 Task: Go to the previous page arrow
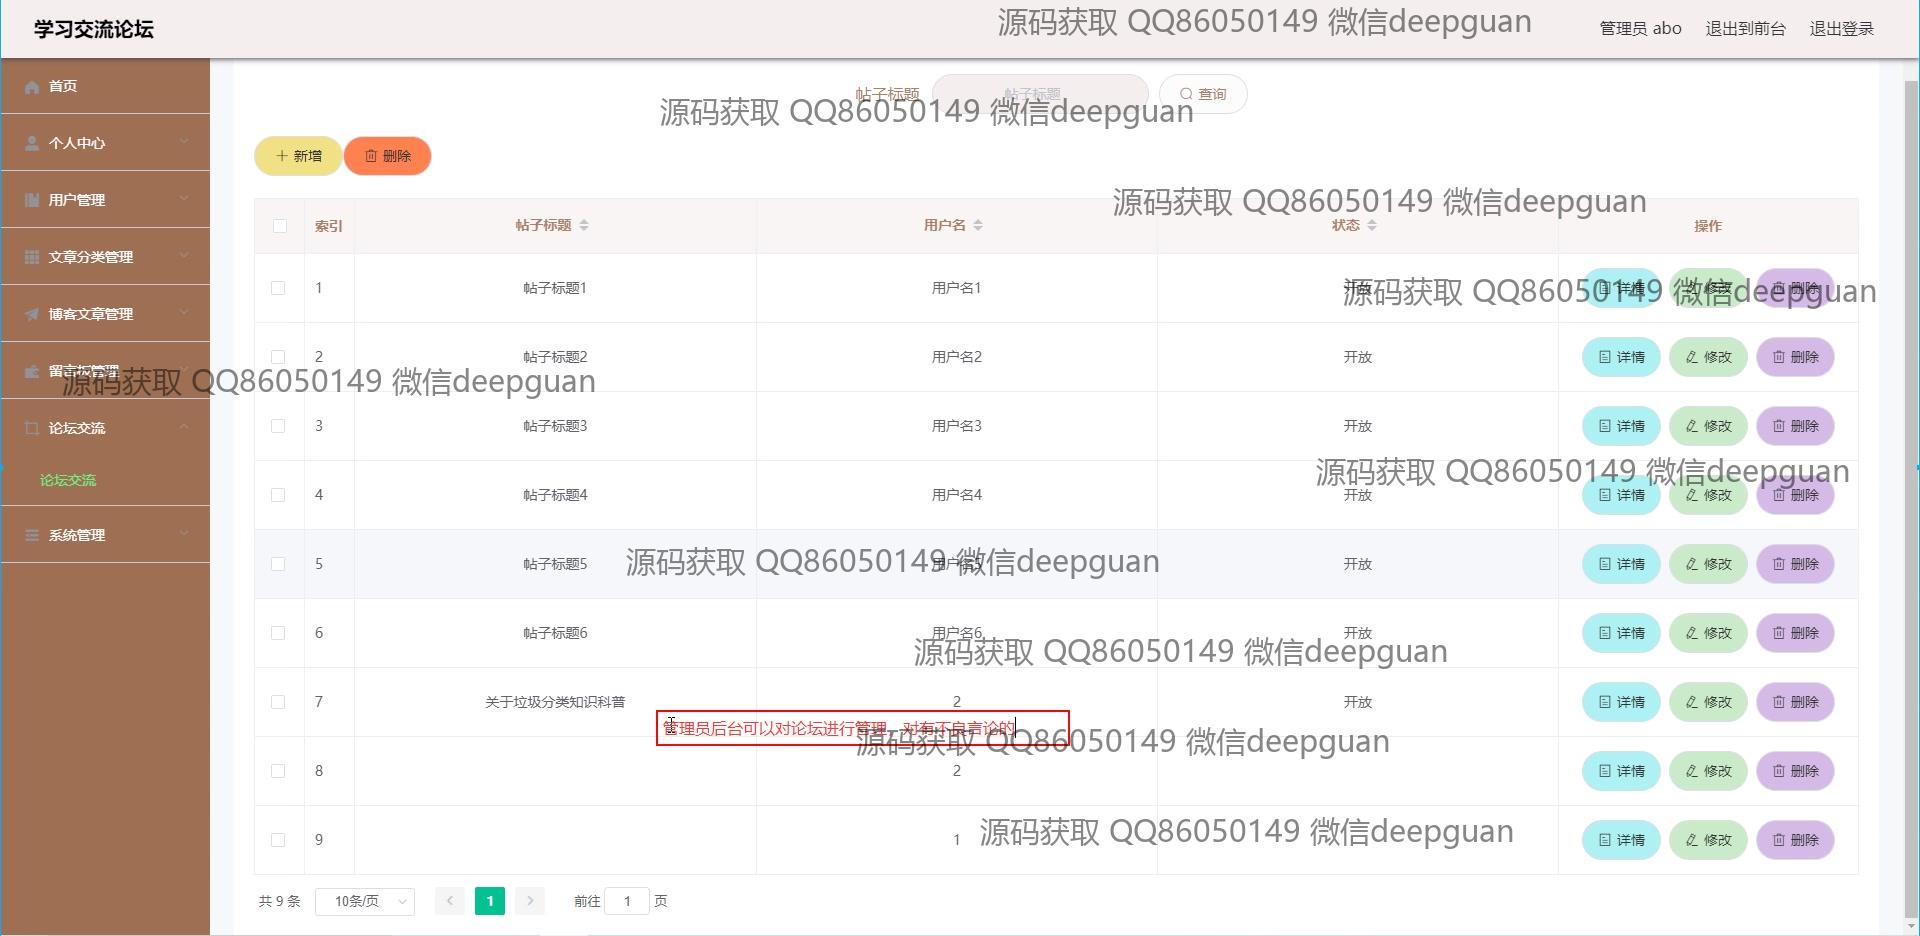(450, 901)
